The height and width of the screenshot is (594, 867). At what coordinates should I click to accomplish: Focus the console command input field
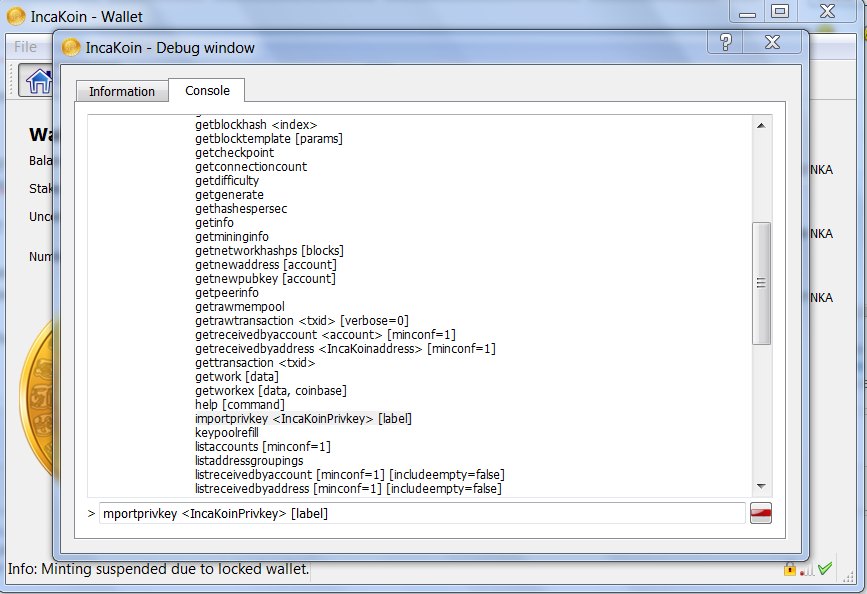tap(422, 513)
